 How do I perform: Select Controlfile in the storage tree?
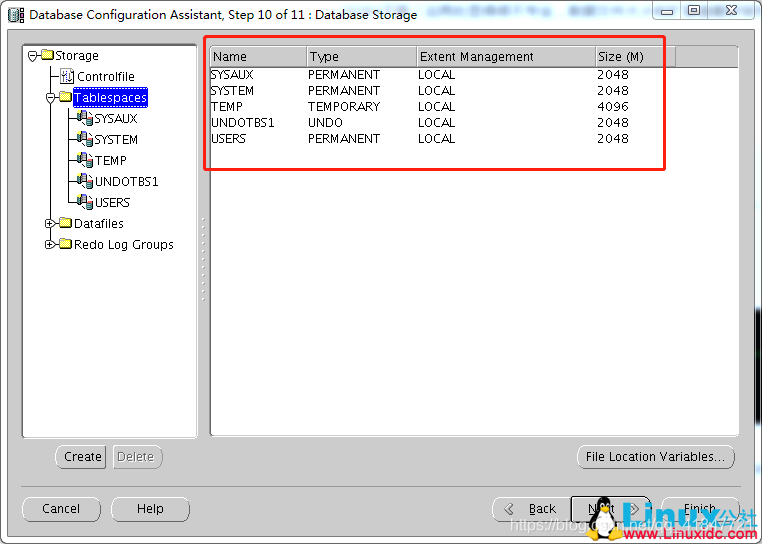(106, 77)
